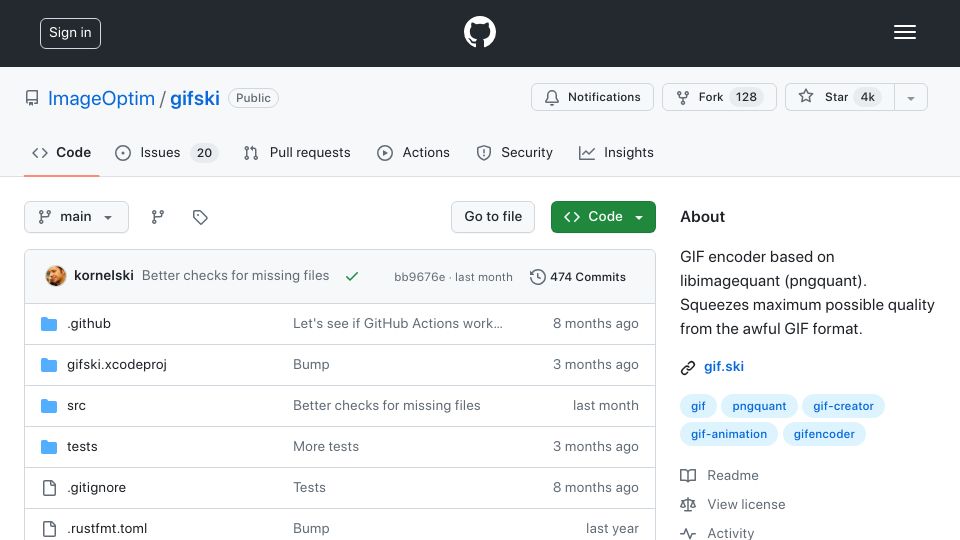Open the 'Better checks for missing files' latest commit message

coord(235,276)
